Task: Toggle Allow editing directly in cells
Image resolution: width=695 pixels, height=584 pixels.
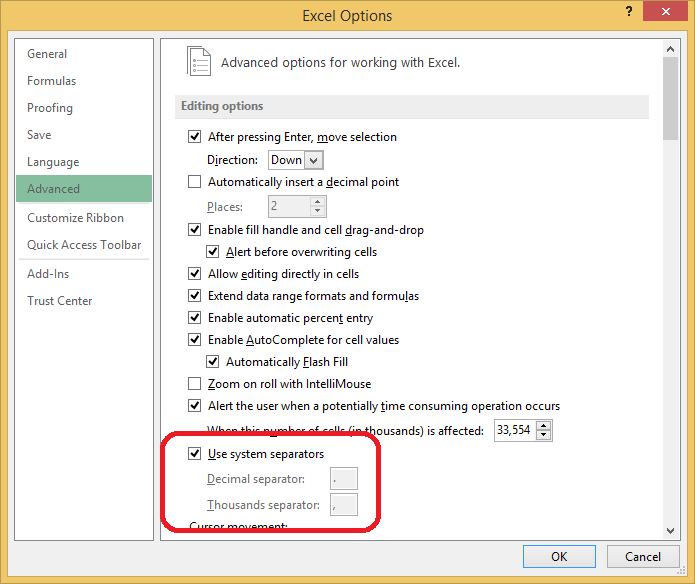Action: (x=195, y=273)
